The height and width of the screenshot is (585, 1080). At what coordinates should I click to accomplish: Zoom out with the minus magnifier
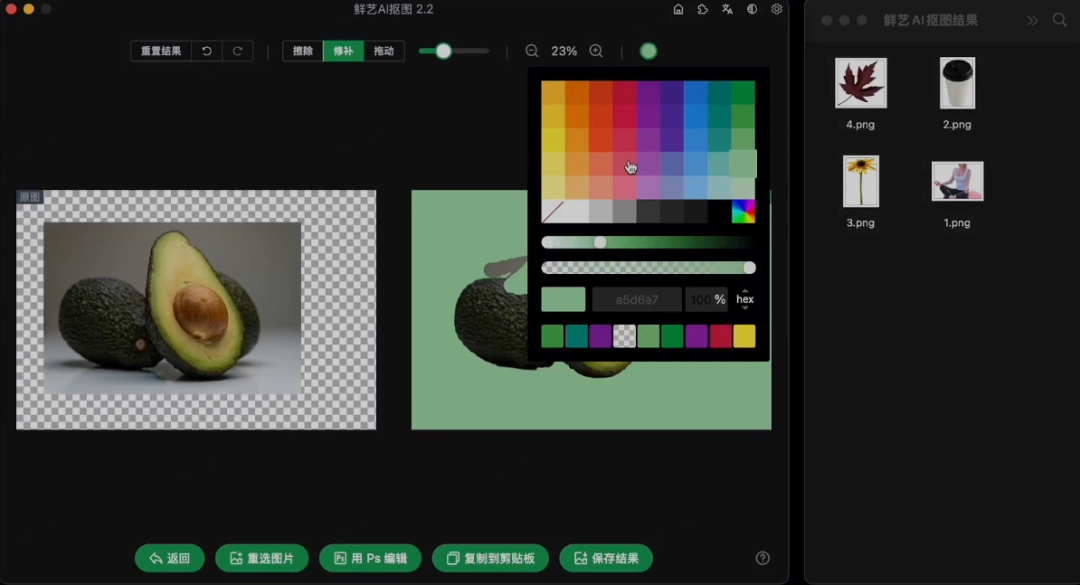point(532,51)
